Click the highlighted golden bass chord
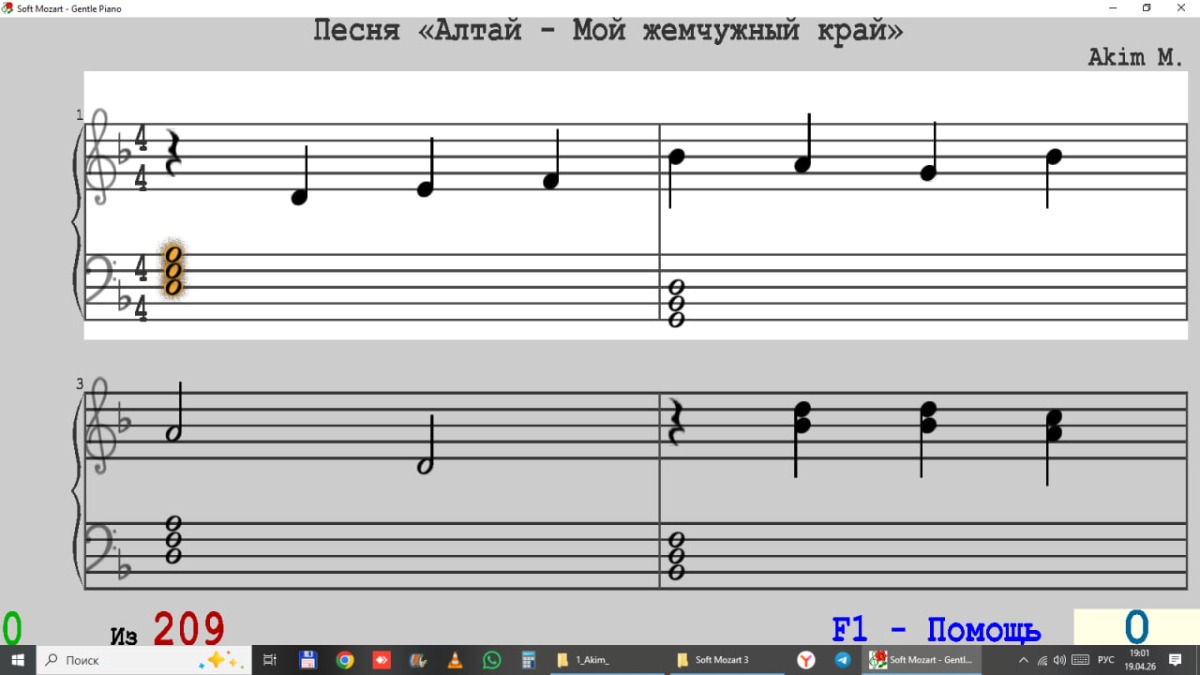The width and height of the screenshot is (1200, 675). 173,270
